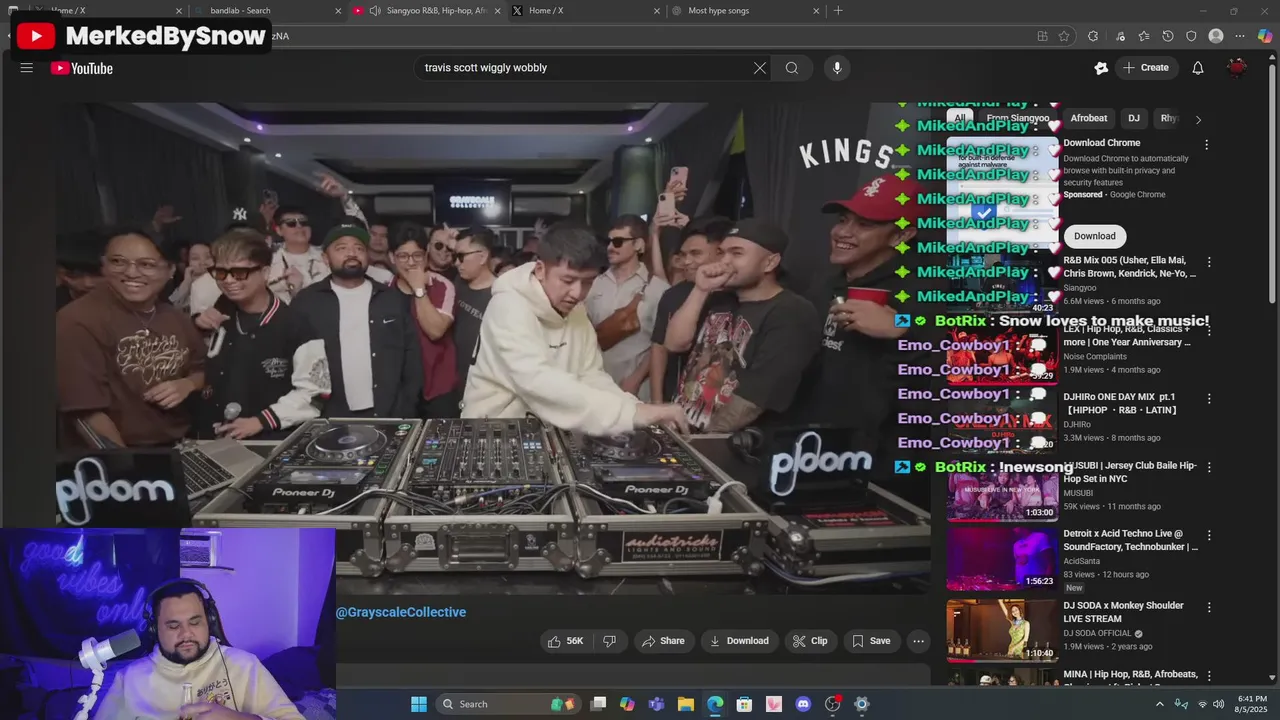This screenshot has height=720, width=1280.
Task: Click the Create button
Action: click(x=1146, y=68)
